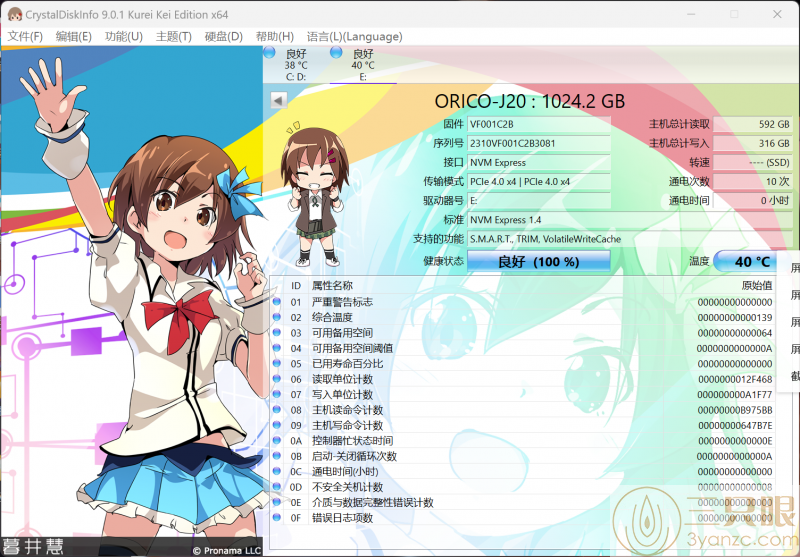Click the previous disk arrow button
This screenshot has height=557, width=800.
[278, 100]
